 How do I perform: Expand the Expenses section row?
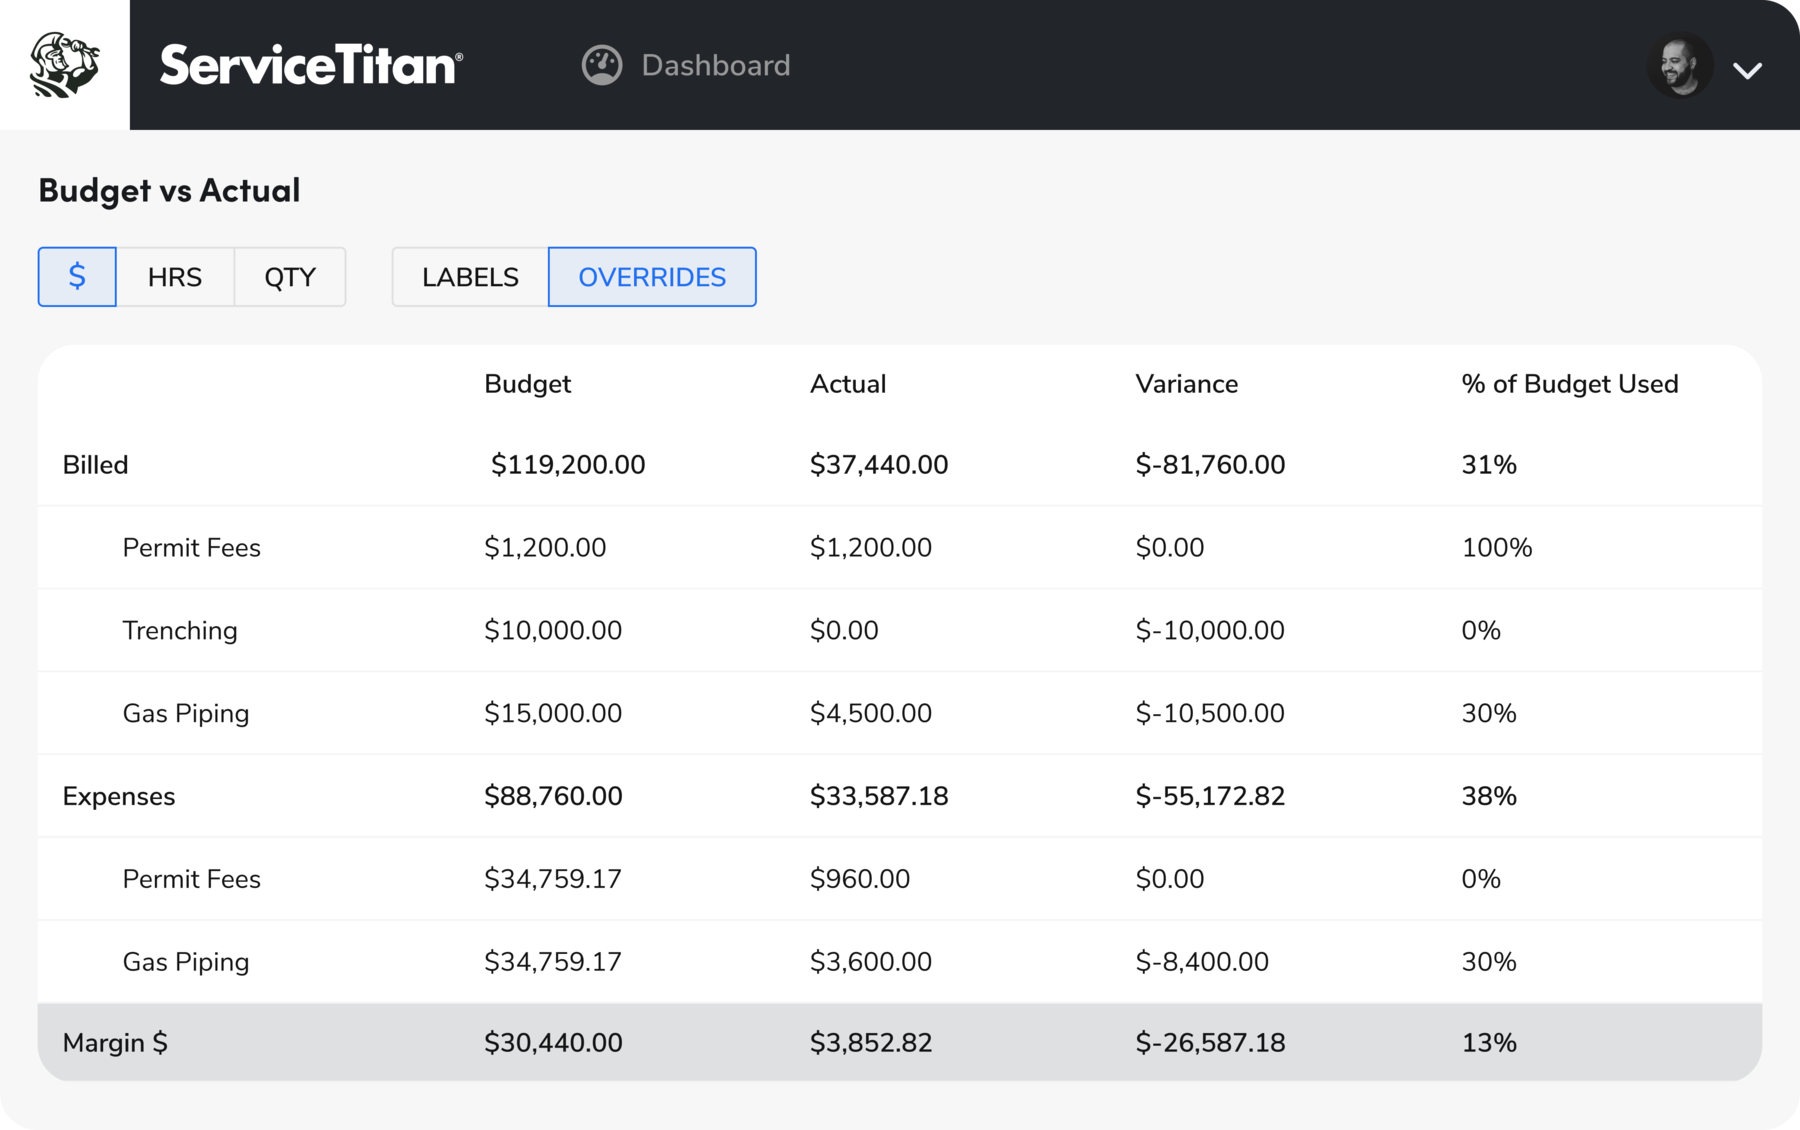[119, 796]
